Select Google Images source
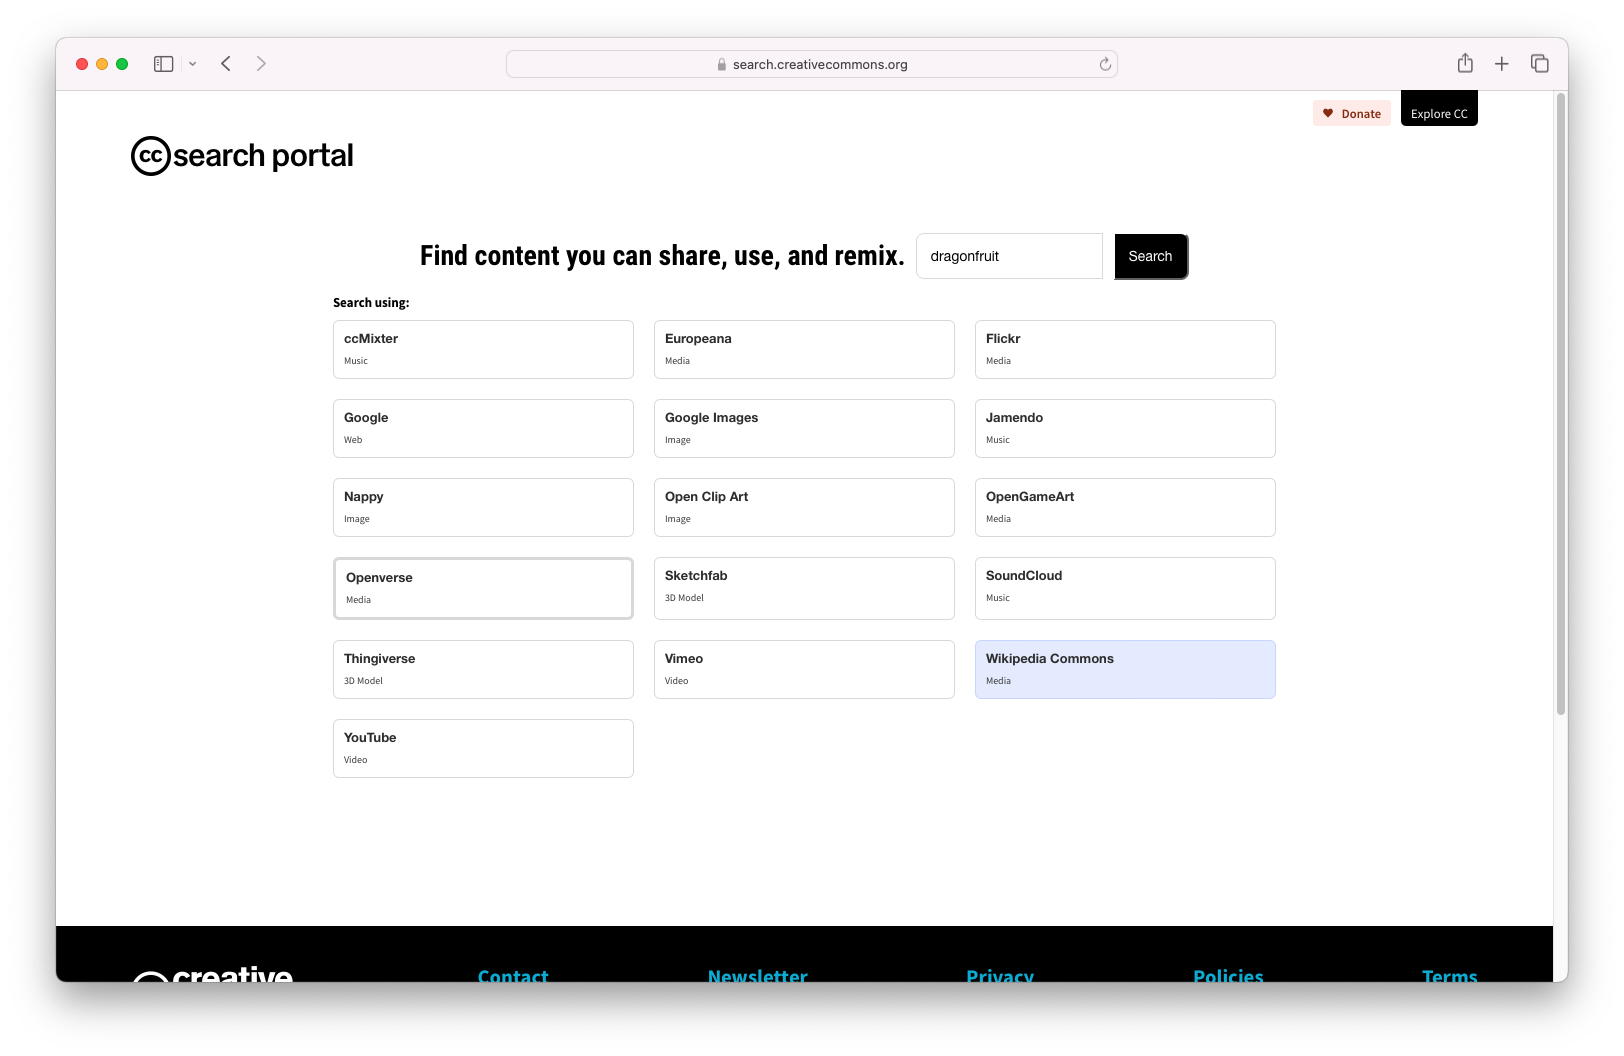The width and height of the screenshot is (1624, 1056). tap(804, 428)
